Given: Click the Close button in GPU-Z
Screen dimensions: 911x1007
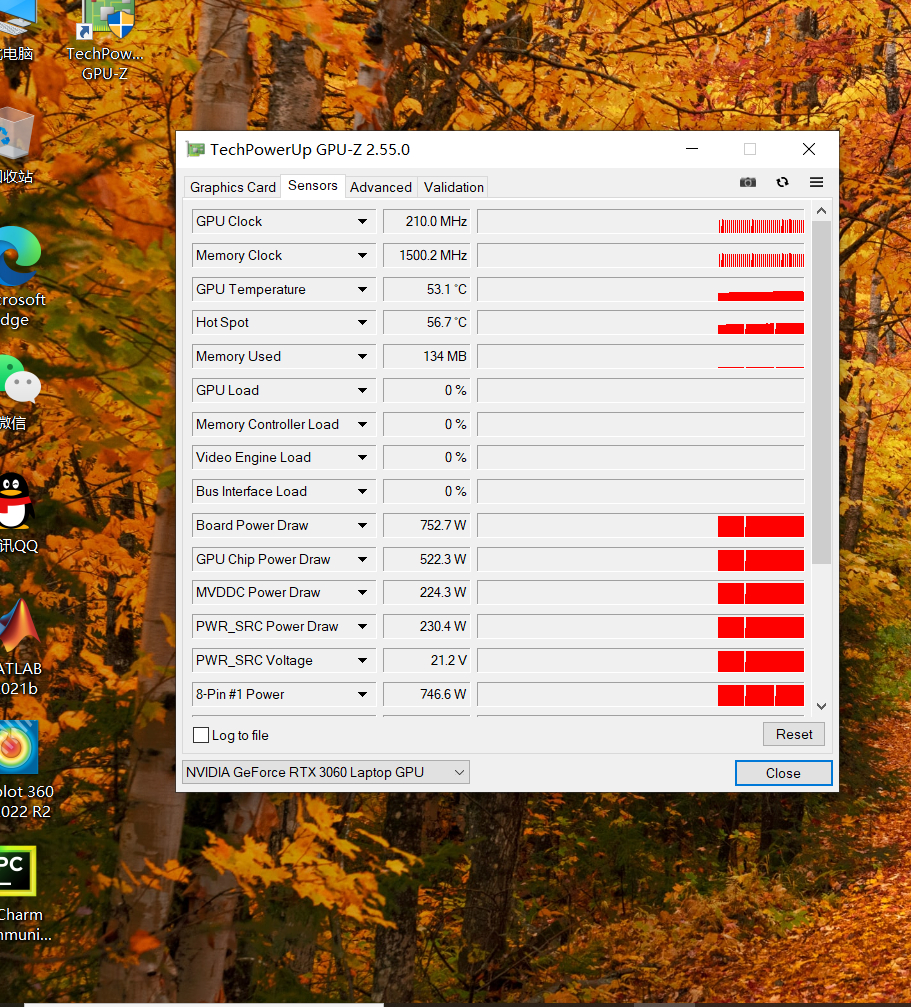Looking at the screenshot, I should [783, 773].
